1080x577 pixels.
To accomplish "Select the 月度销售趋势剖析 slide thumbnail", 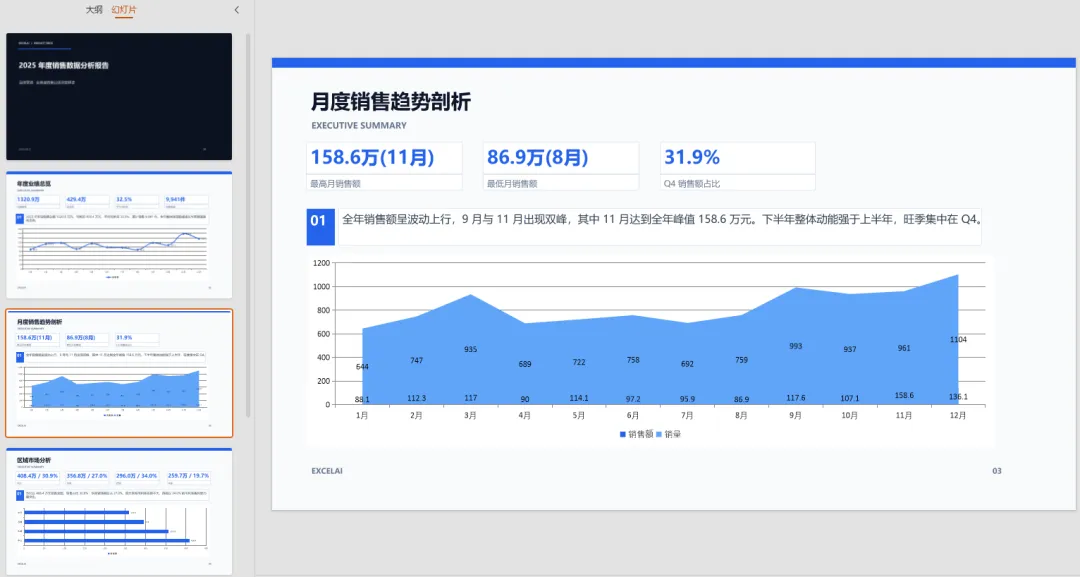I will 119,373.
